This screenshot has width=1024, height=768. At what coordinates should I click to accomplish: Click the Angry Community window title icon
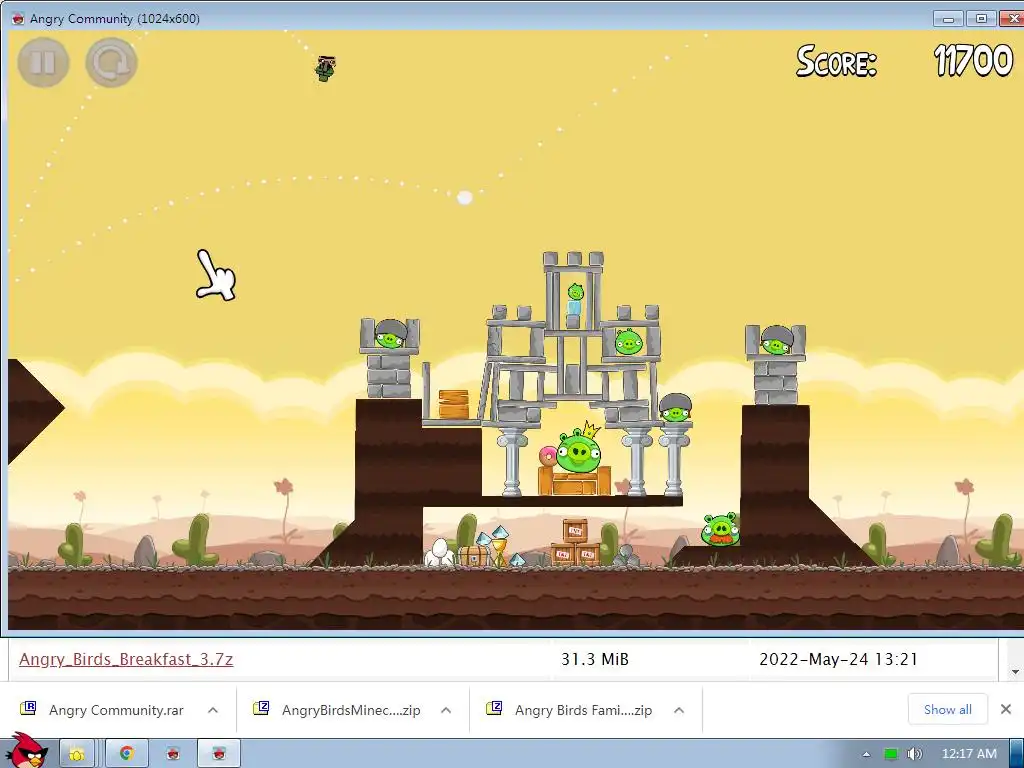[18, 18]
